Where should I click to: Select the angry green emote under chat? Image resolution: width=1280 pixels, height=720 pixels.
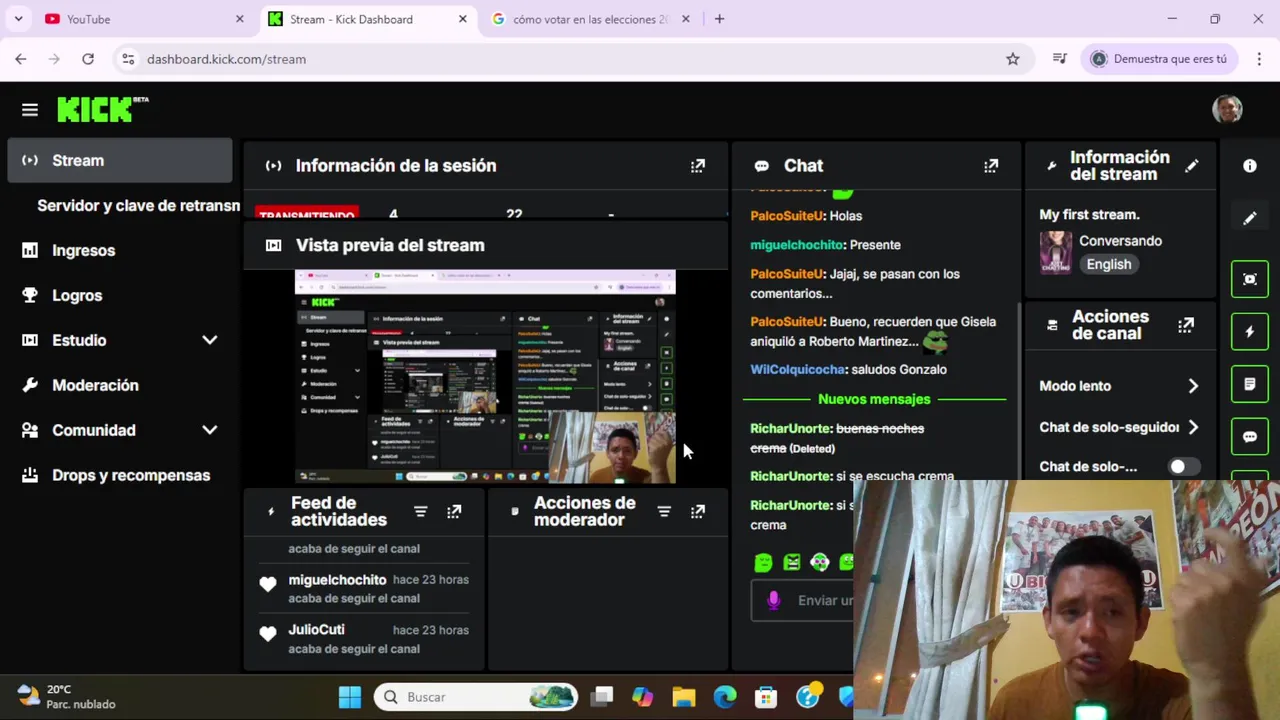click(x=792, y=563)
